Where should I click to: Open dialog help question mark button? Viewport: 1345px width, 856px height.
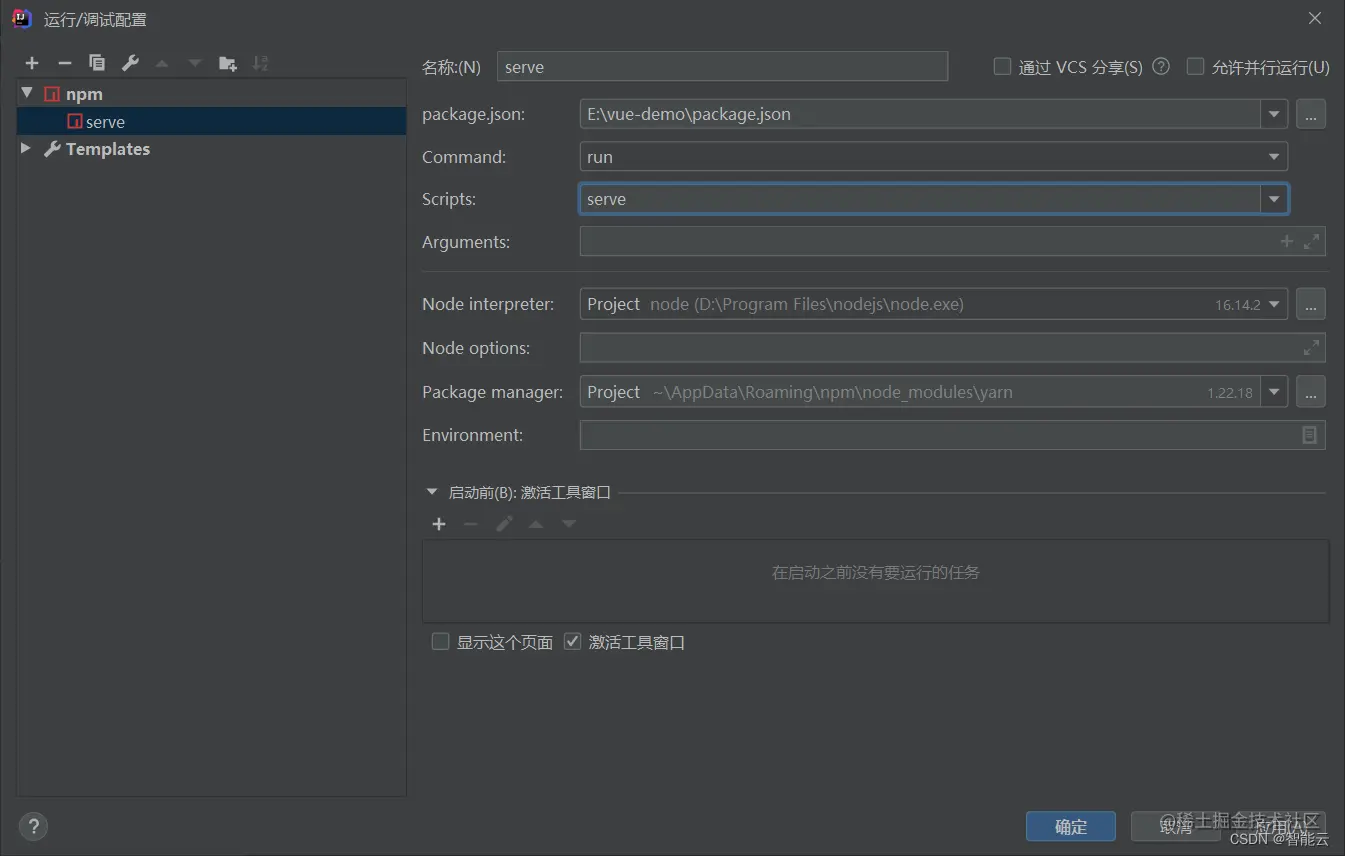[33, 826]
